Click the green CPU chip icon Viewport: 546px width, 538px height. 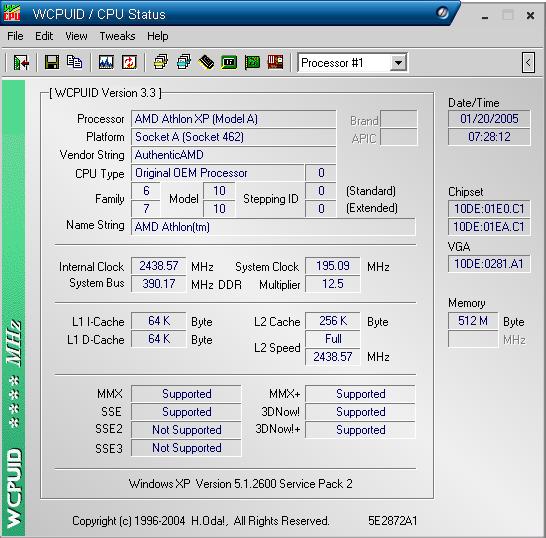click(229, 63)
